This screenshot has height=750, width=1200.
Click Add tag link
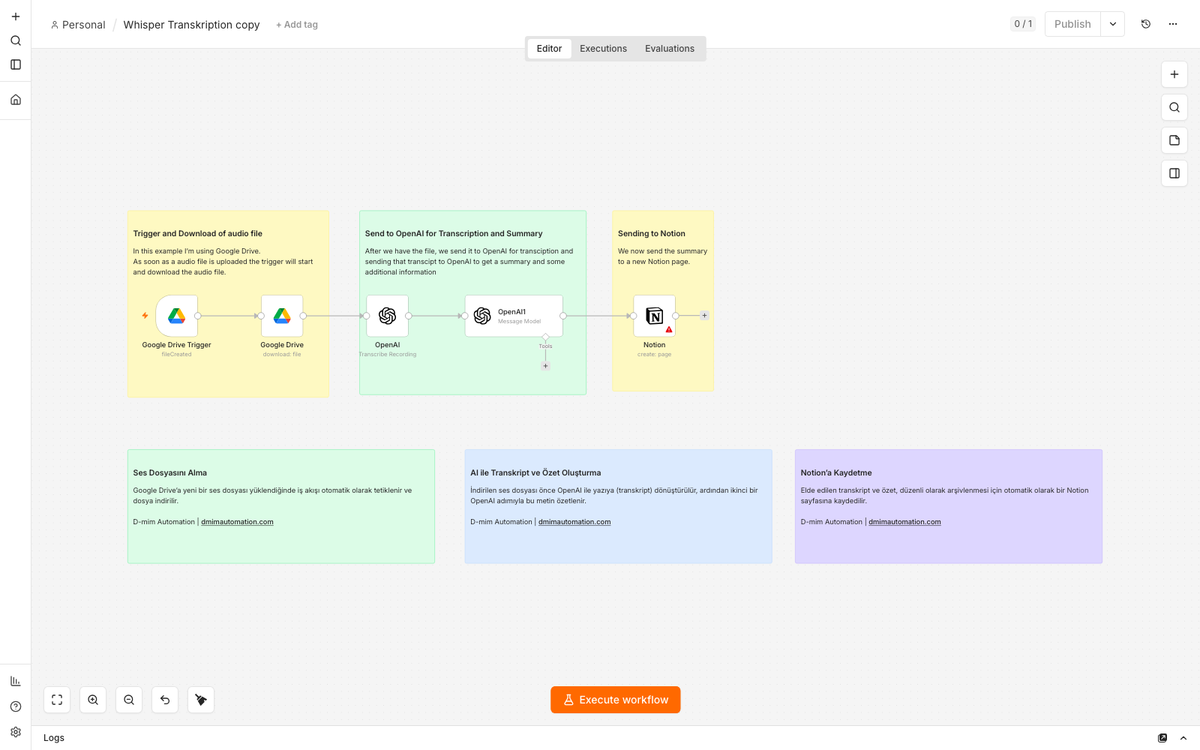tap(297, 24)
